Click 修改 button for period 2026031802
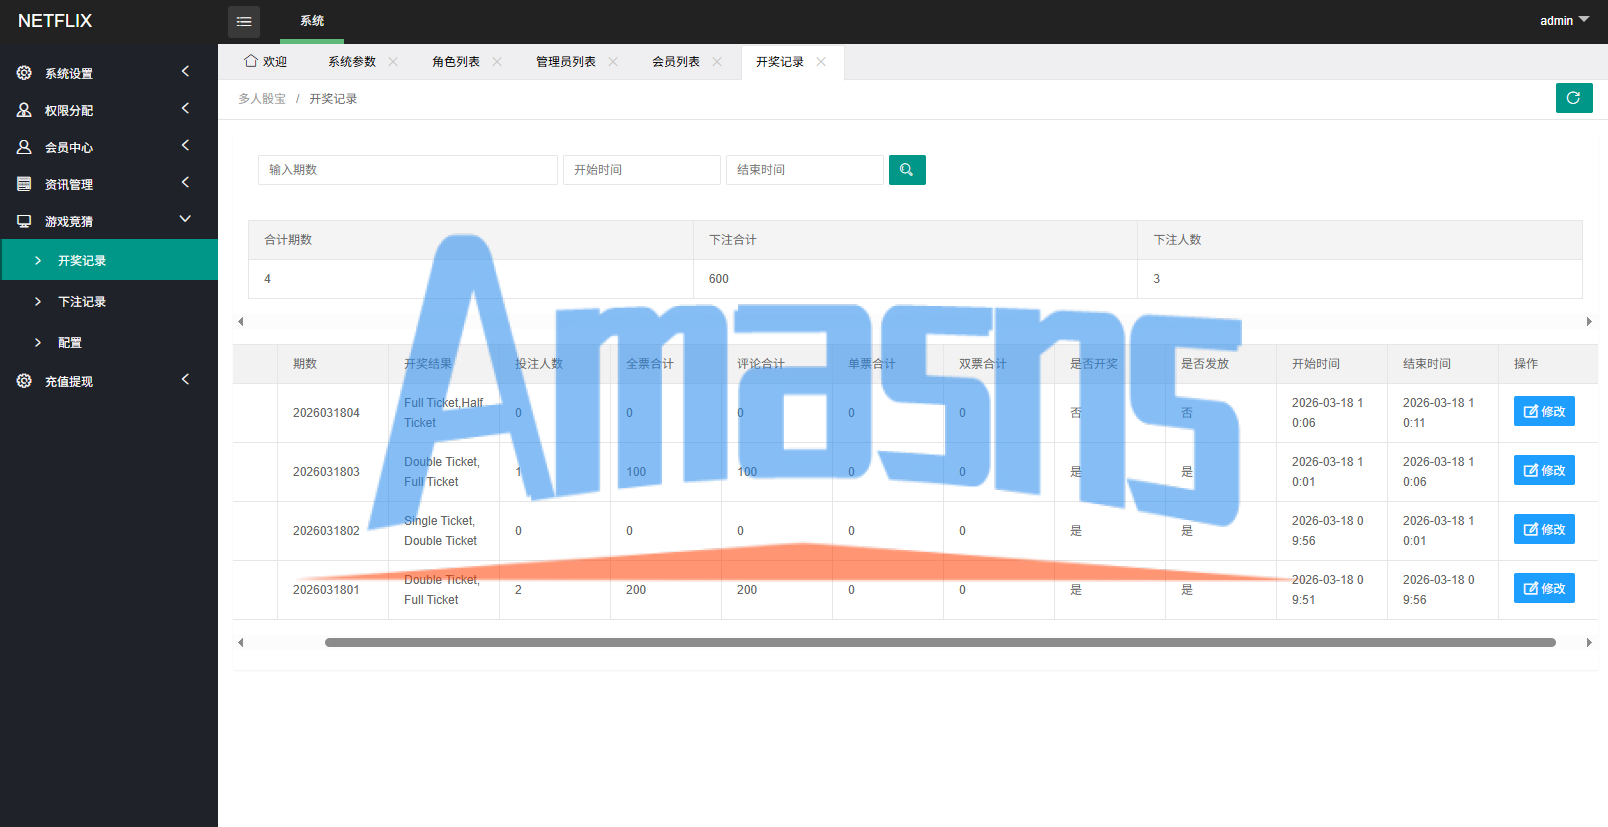This screenshot has height=827, width=1608. click(1544, 529)
